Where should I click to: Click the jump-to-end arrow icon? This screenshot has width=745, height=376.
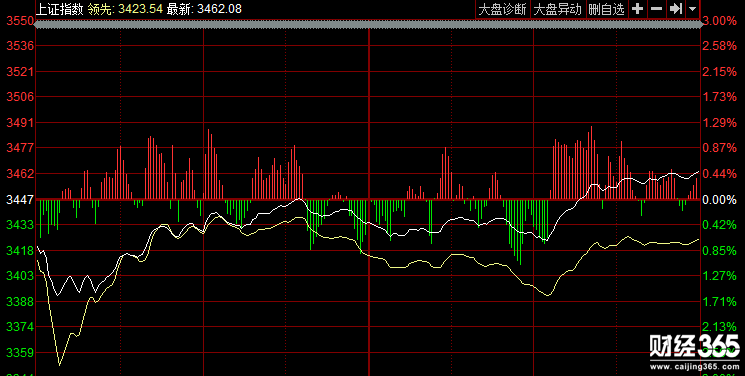pos(675,9)
